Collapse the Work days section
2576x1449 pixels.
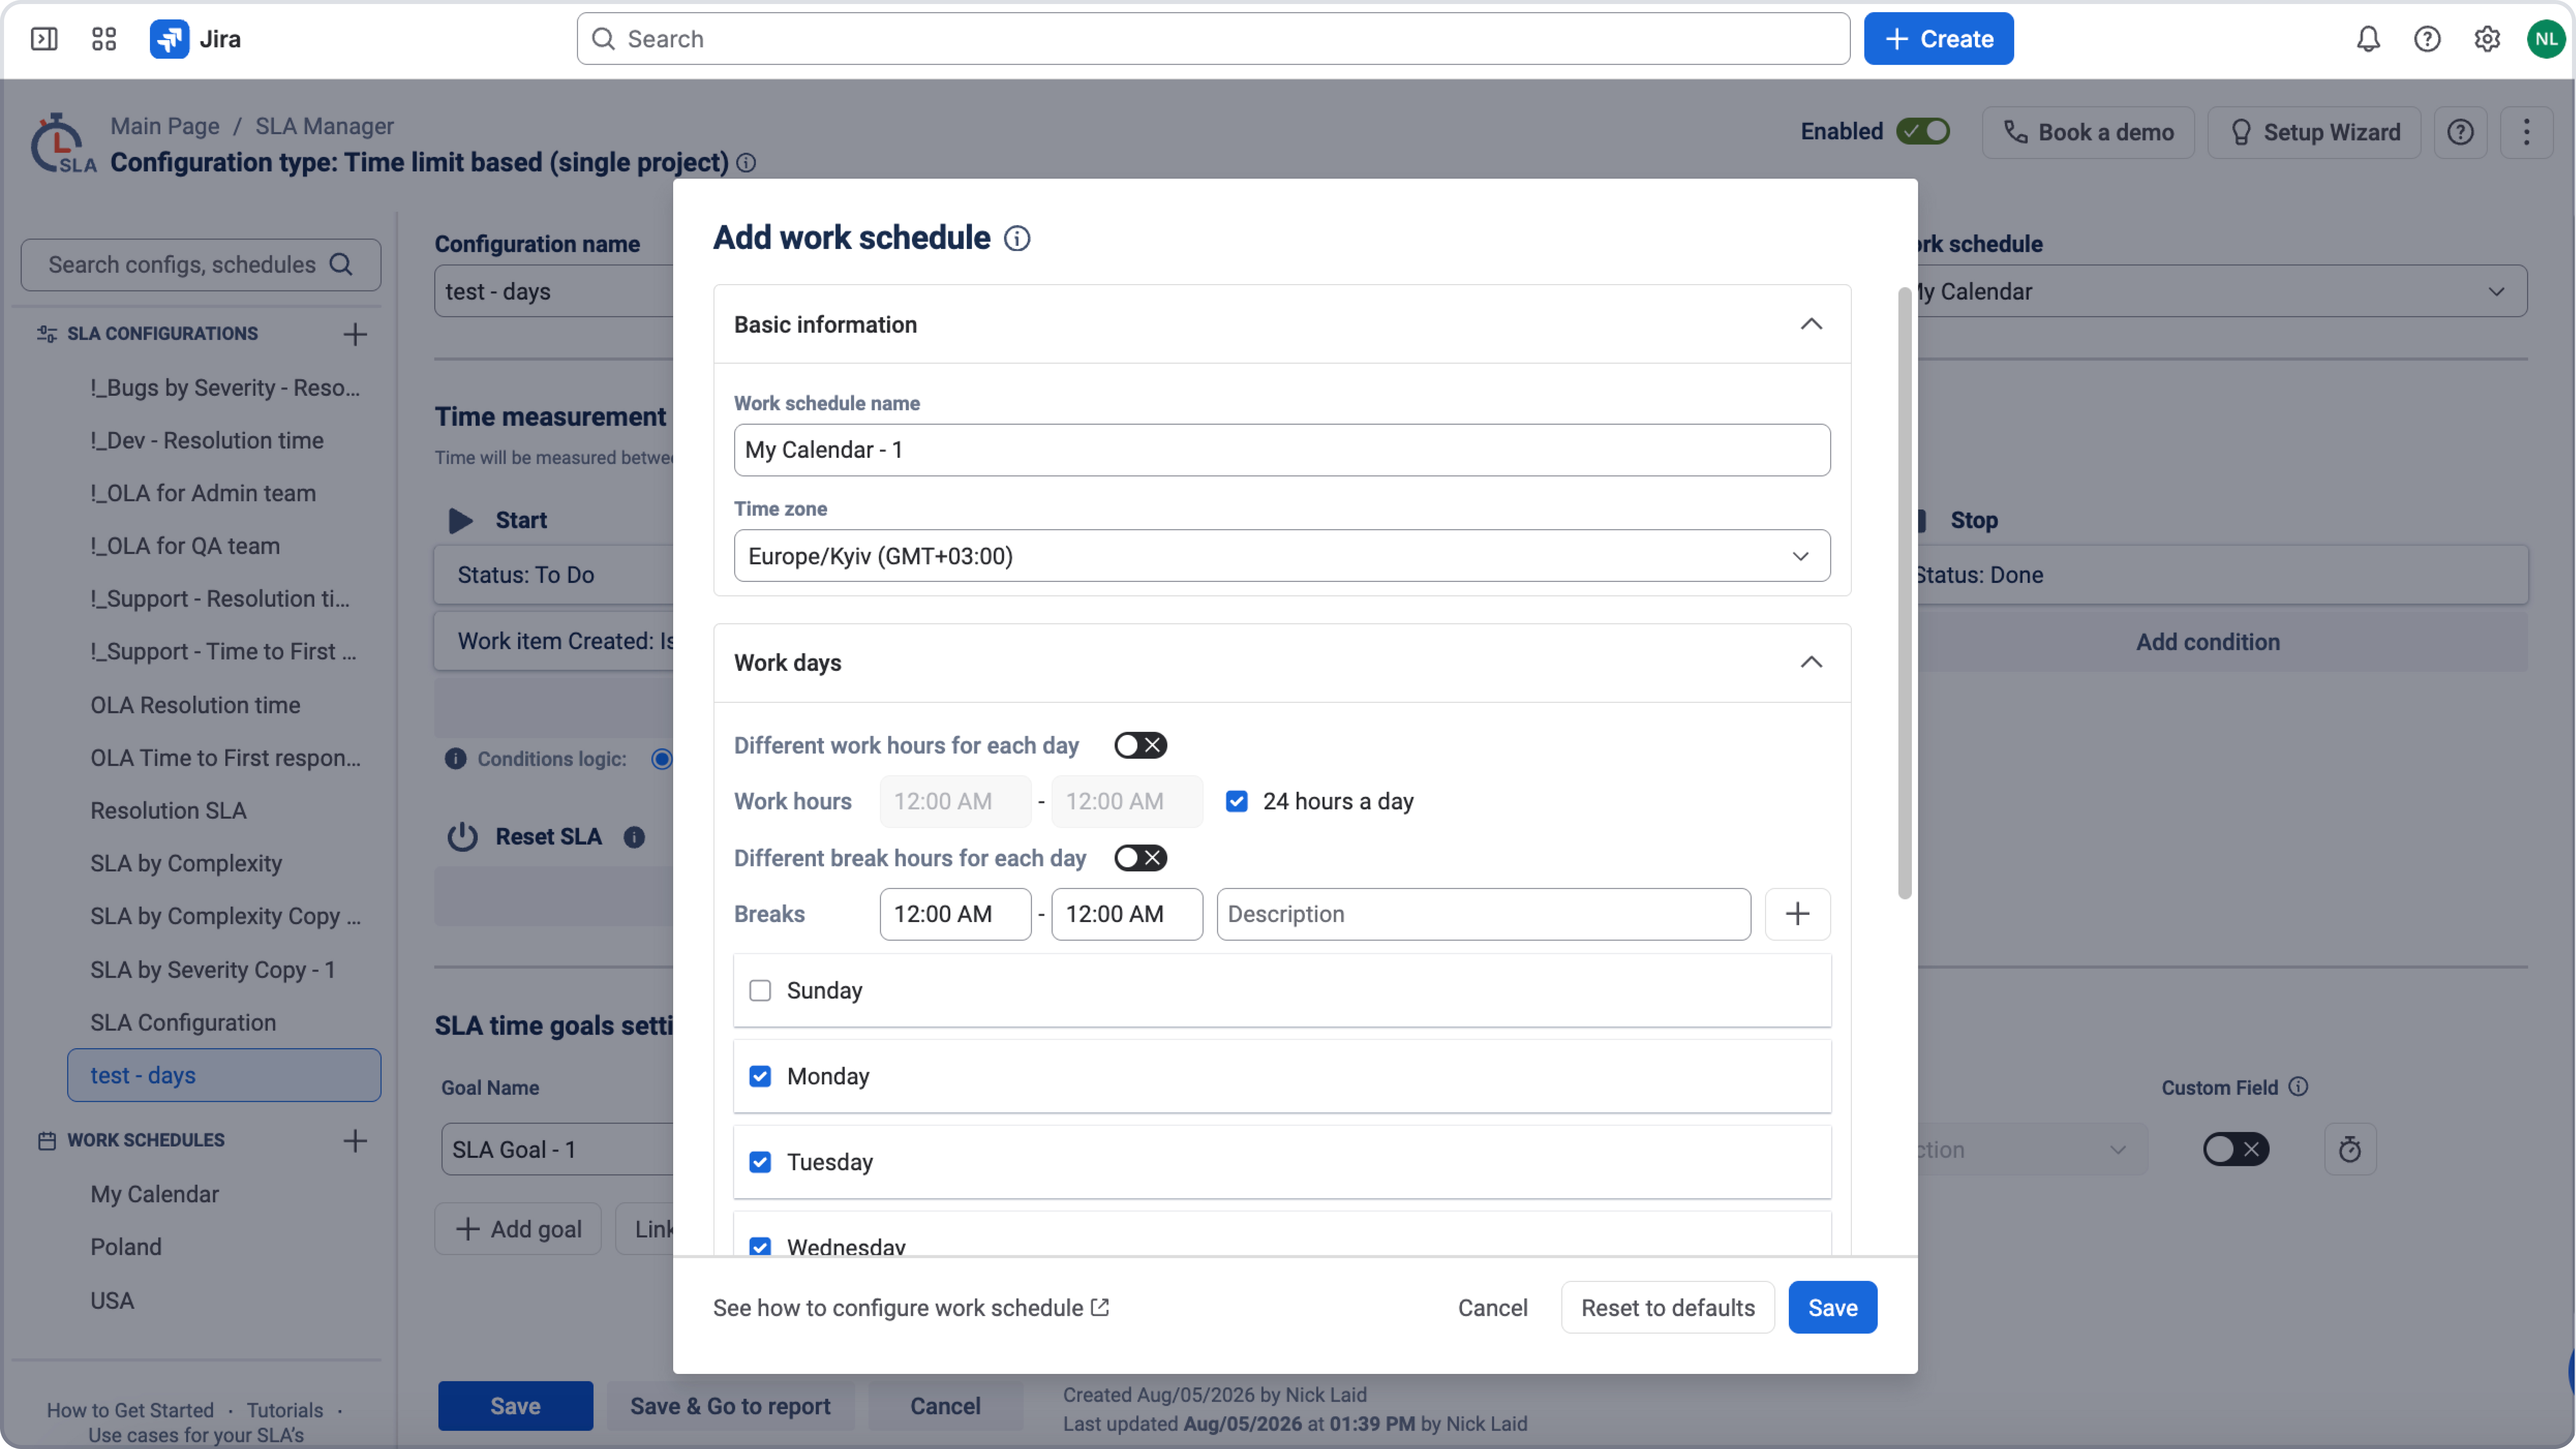[1811, 662]
